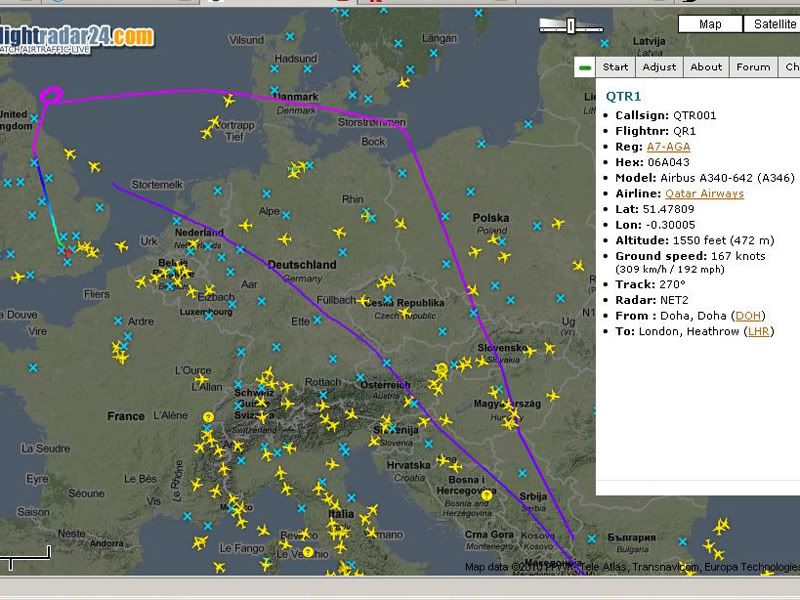Screen dimensions: 800x600
Task: Click the Polska country label
Action: pos(491,218)
